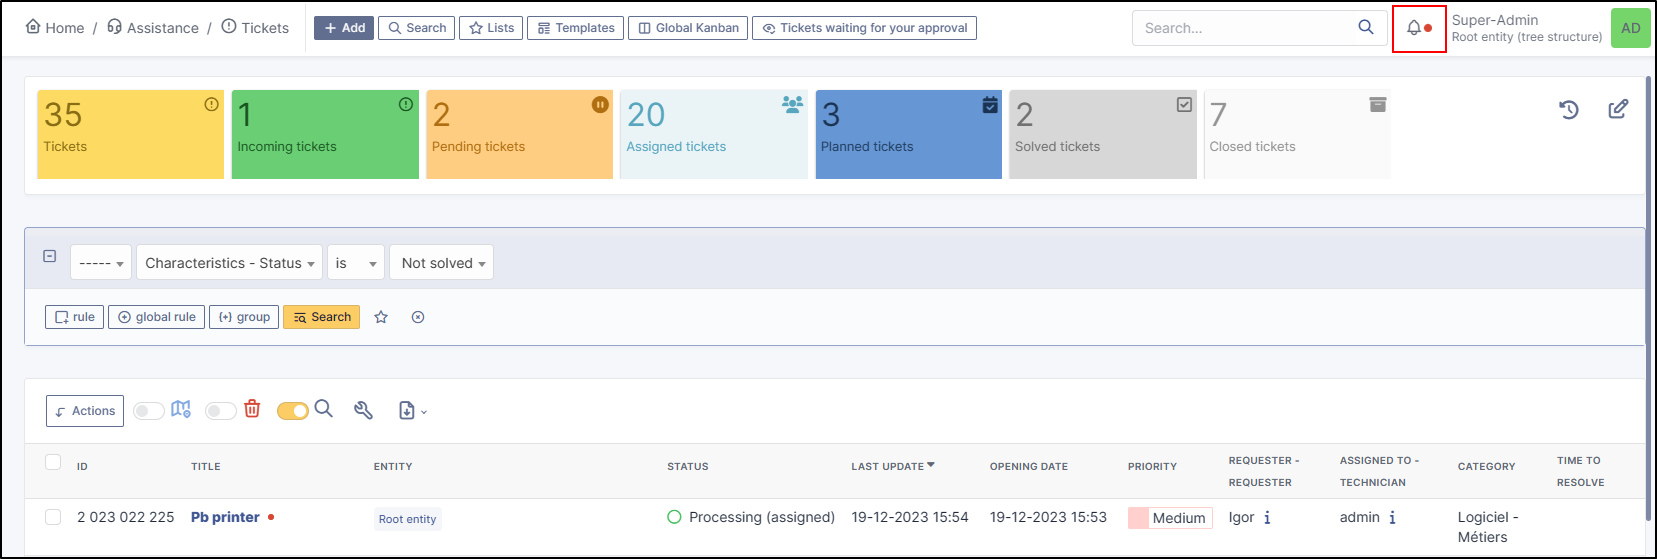Click the map view icon
The image size is (1657, 559).
click(x=181, y=409)
